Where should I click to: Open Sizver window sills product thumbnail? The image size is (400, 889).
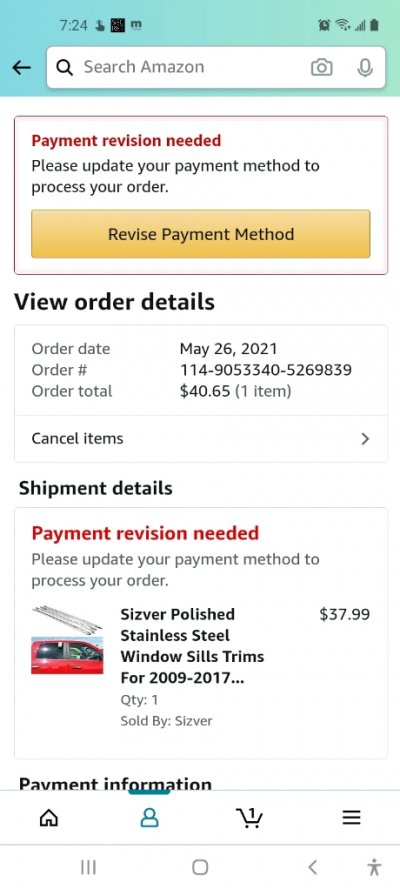[x=67, y=640]
